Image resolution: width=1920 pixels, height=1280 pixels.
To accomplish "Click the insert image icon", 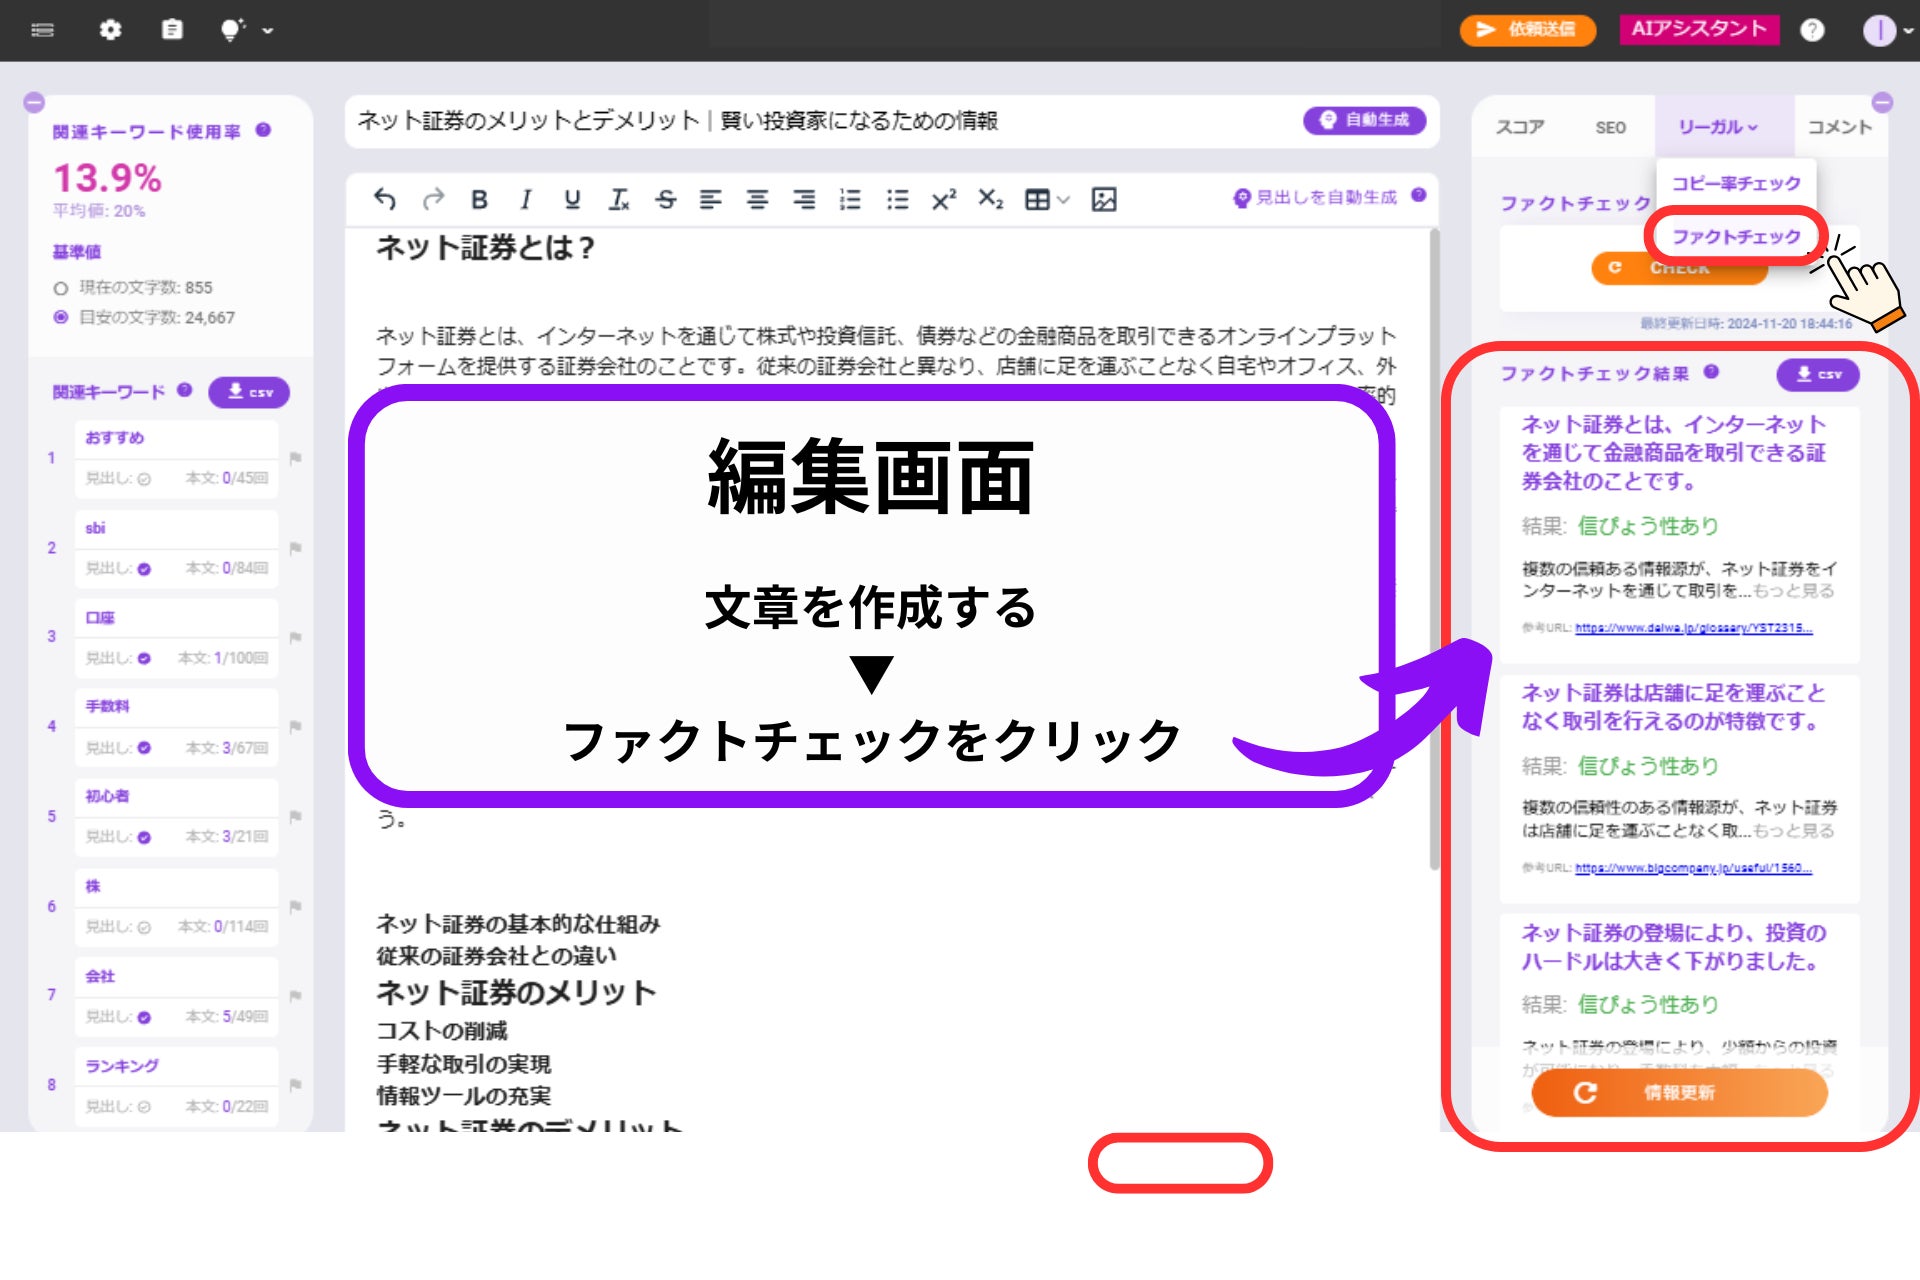I will tap(1104, 199).
